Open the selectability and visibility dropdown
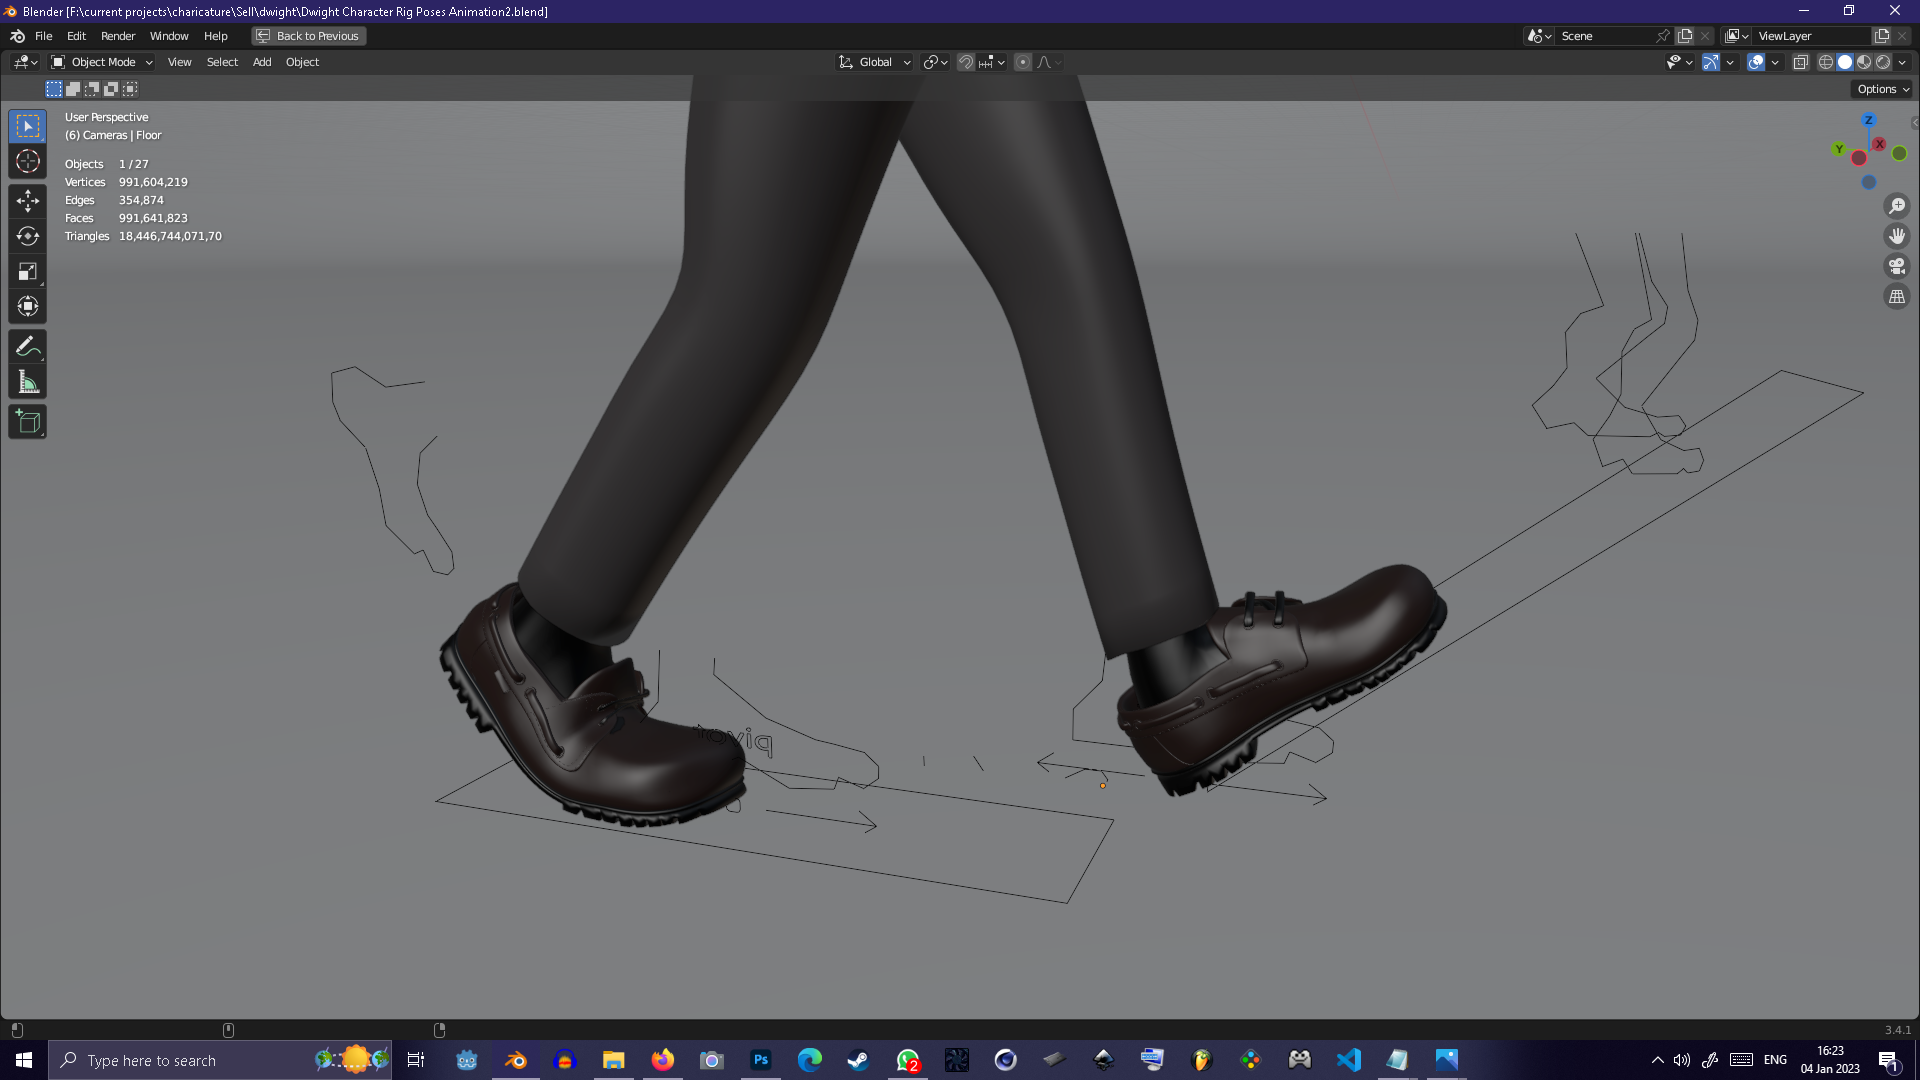This screenshot has width=1920, height=1080. (1679, 62)
